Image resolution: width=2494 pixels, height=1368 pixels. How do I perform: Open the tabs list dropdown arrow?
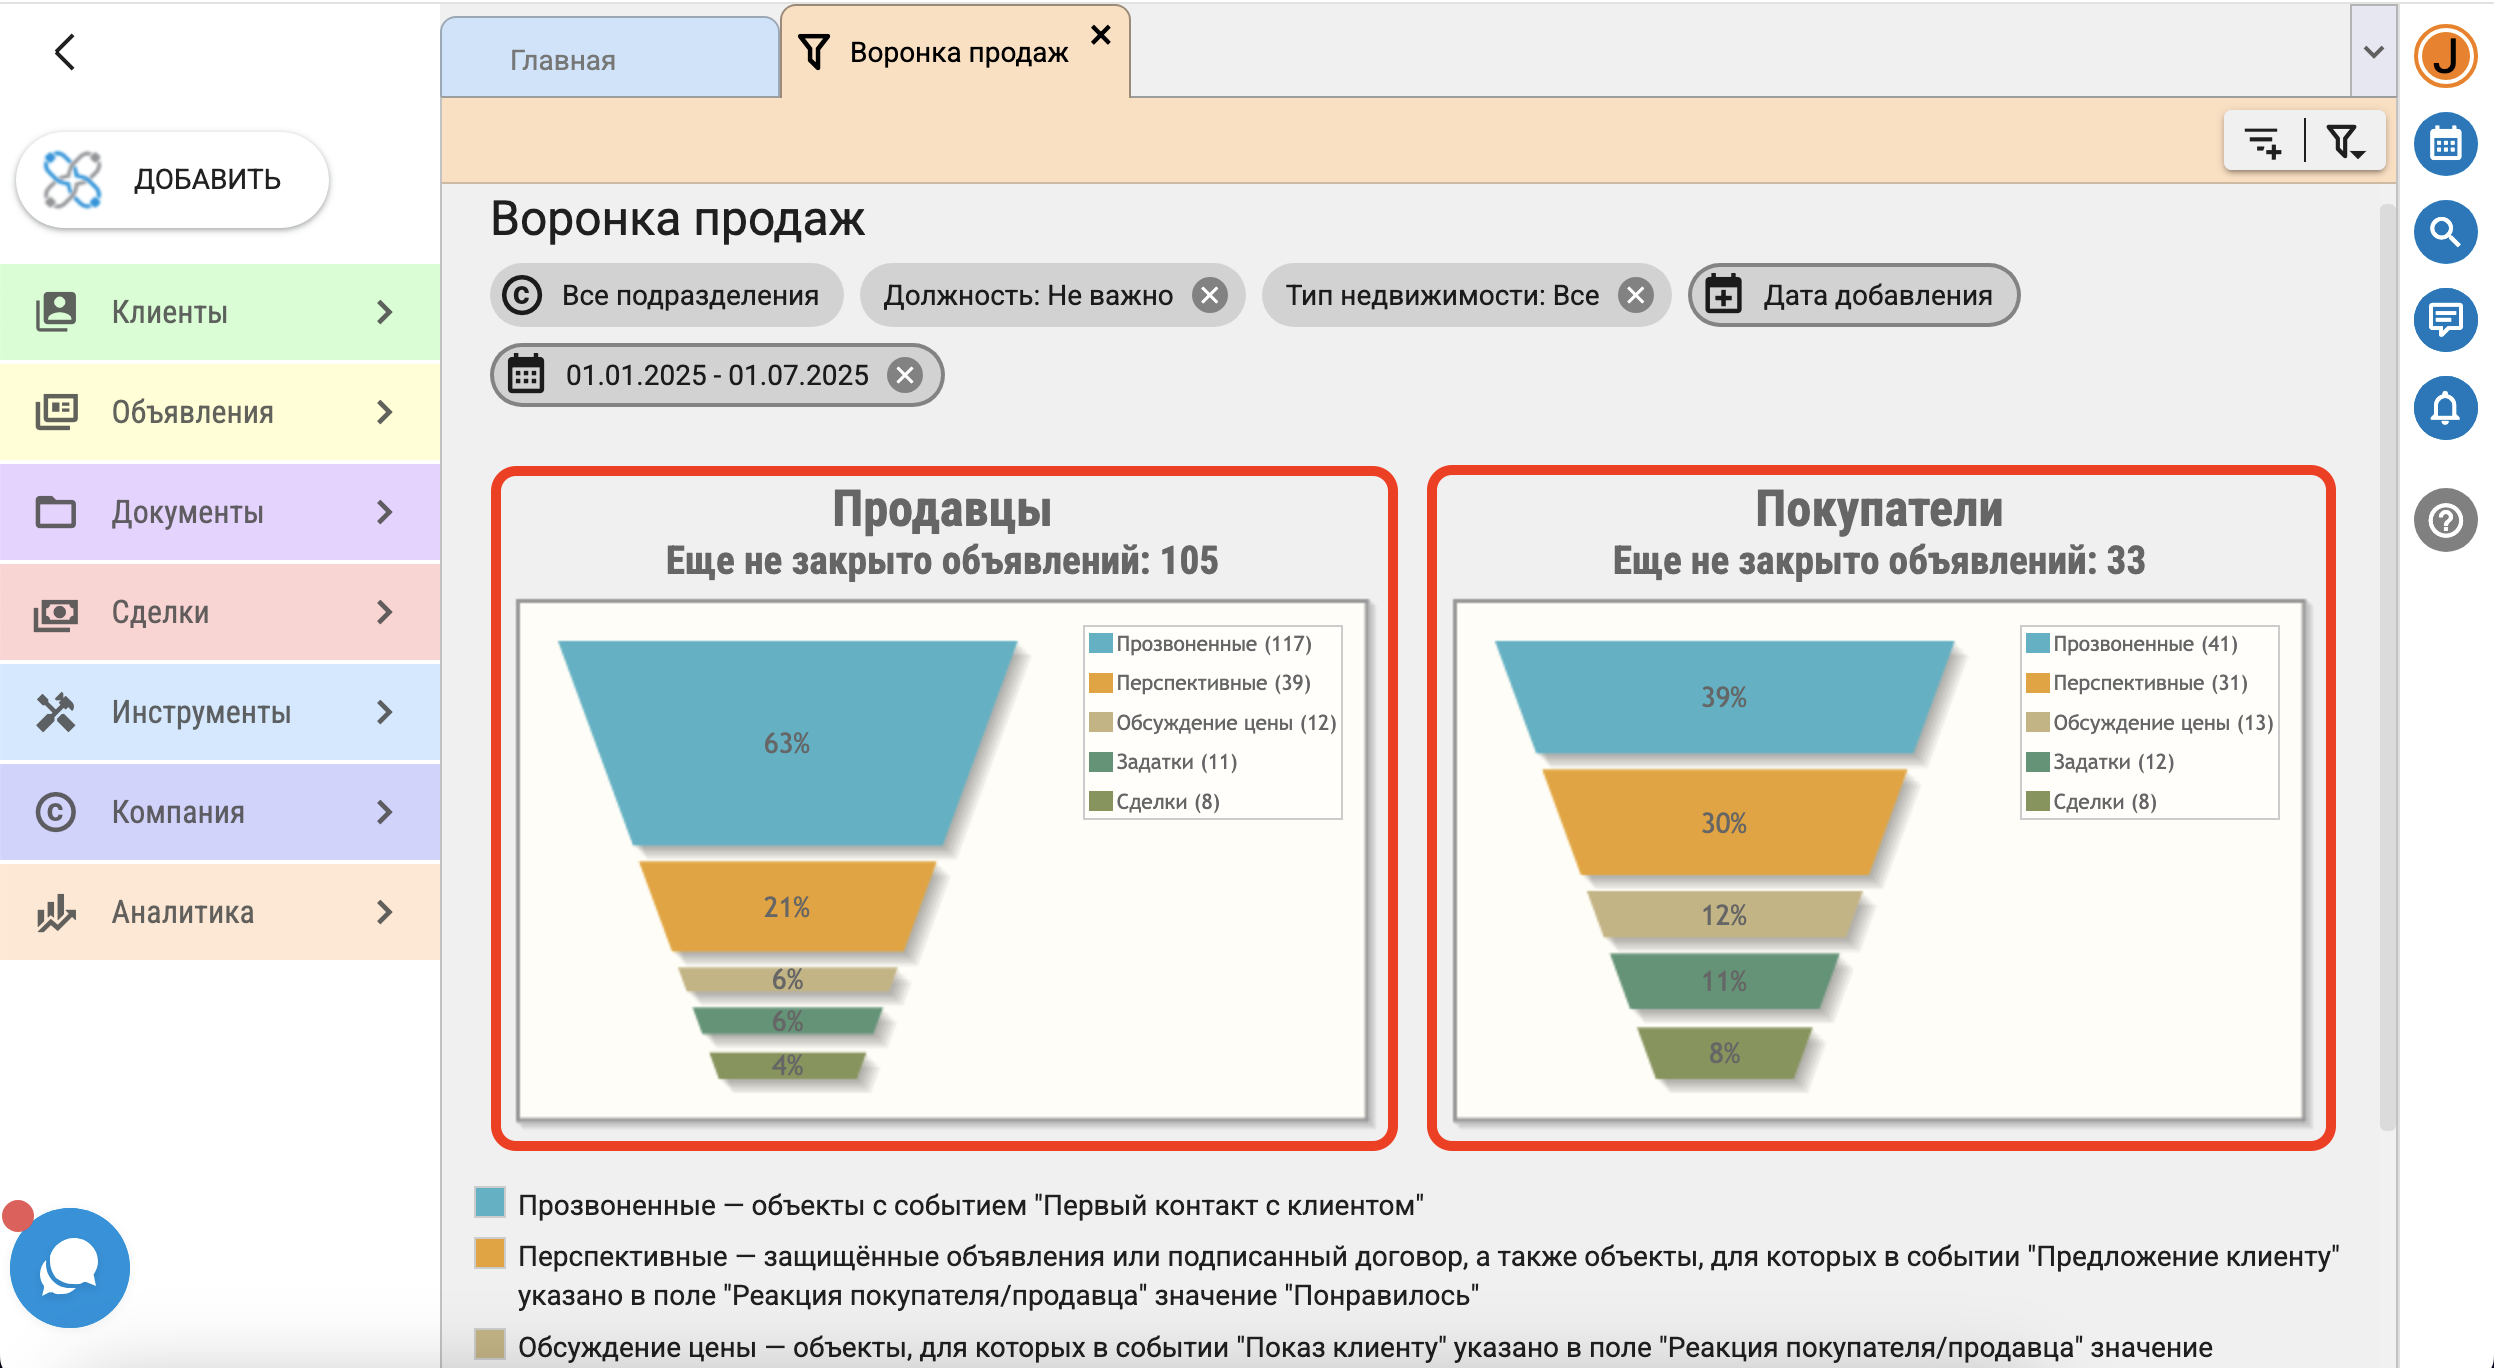tap(2372, 52)
